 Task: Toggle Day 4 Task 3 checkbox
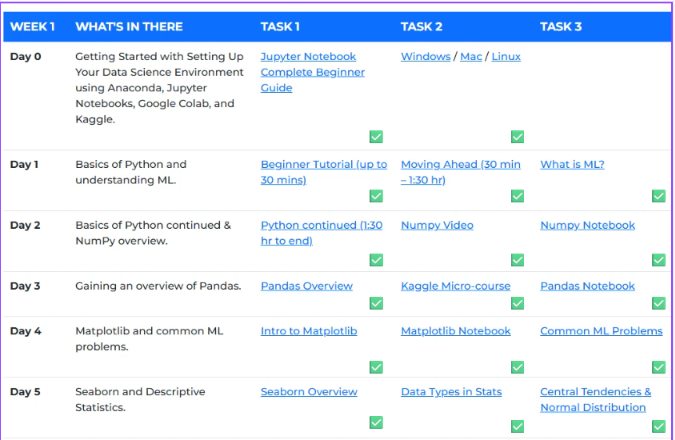[658, 367]
